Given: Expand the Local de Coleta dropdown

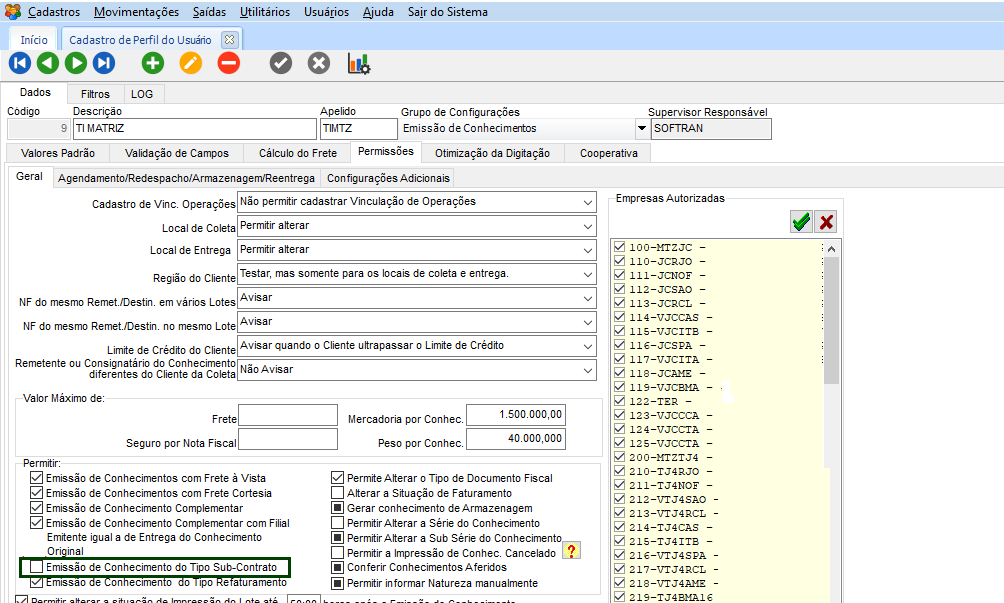Looking at the screenshot, I should coord(587,226).
